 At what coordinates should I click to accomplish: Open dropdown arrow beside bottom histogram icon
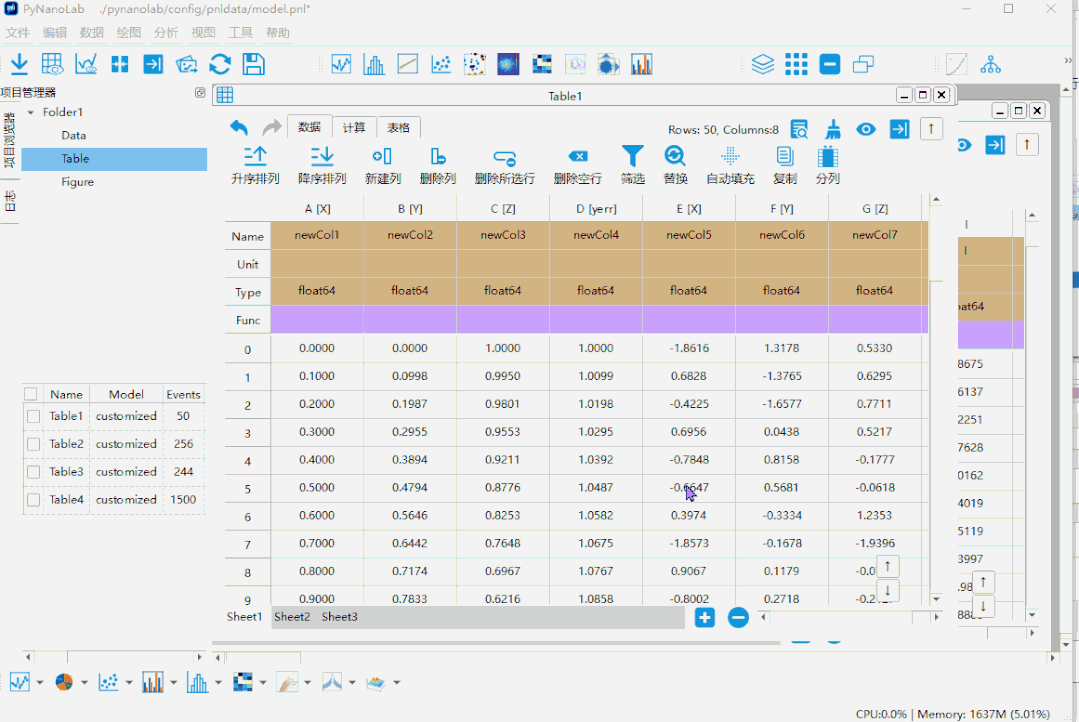pos(218,683)
